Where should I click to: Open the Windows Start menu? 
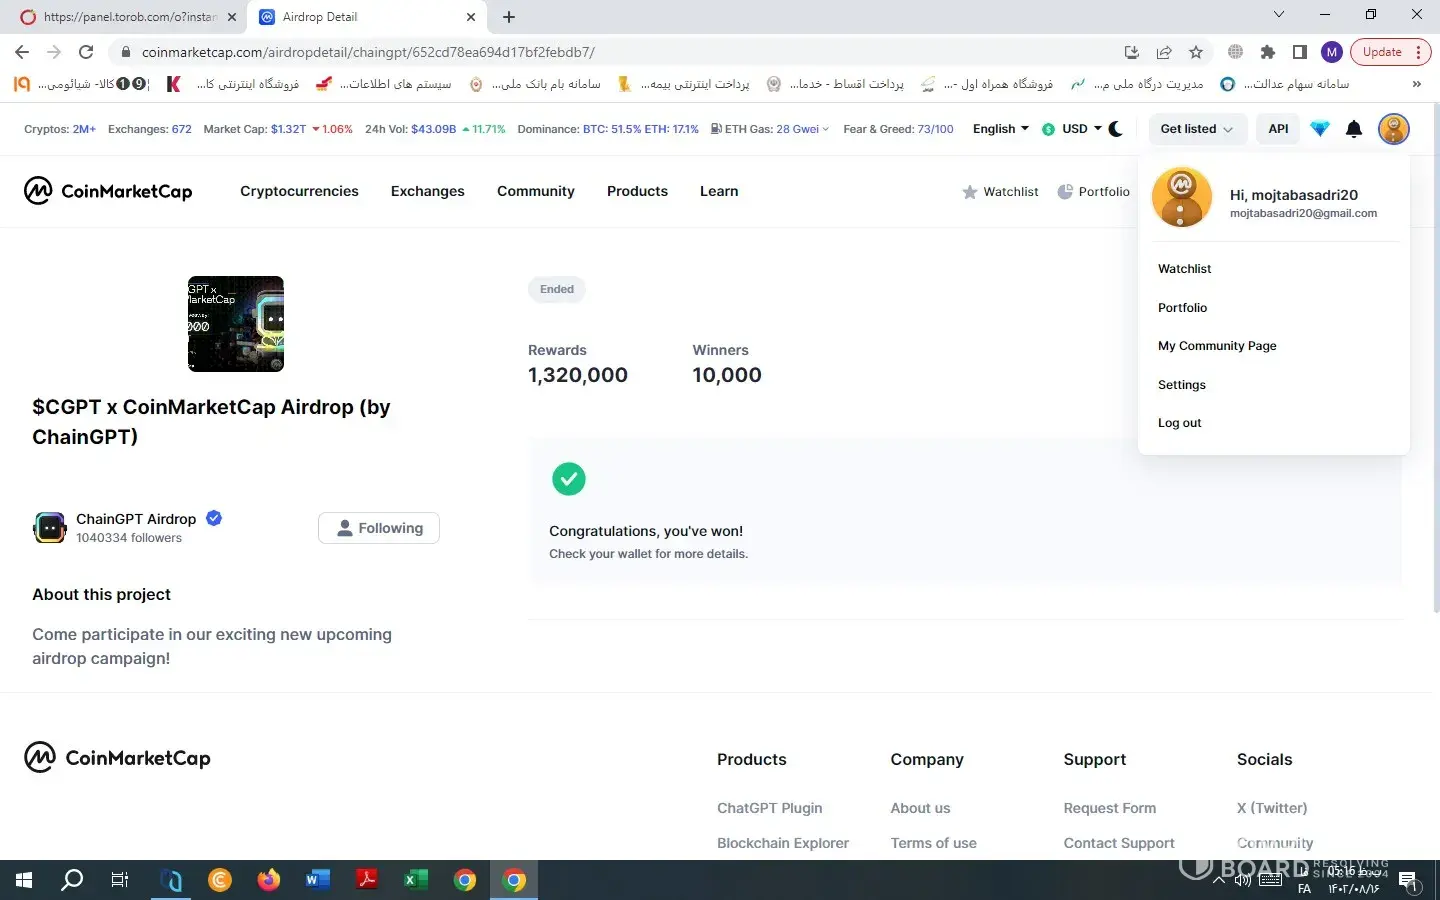[24, 880]
